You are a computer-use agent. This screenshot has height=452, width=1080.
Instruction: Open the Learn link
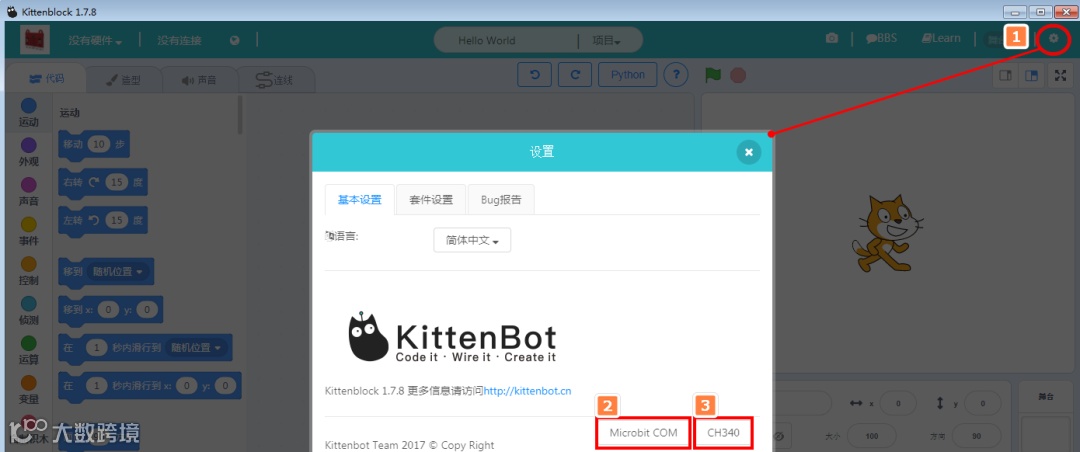(941, 39)
